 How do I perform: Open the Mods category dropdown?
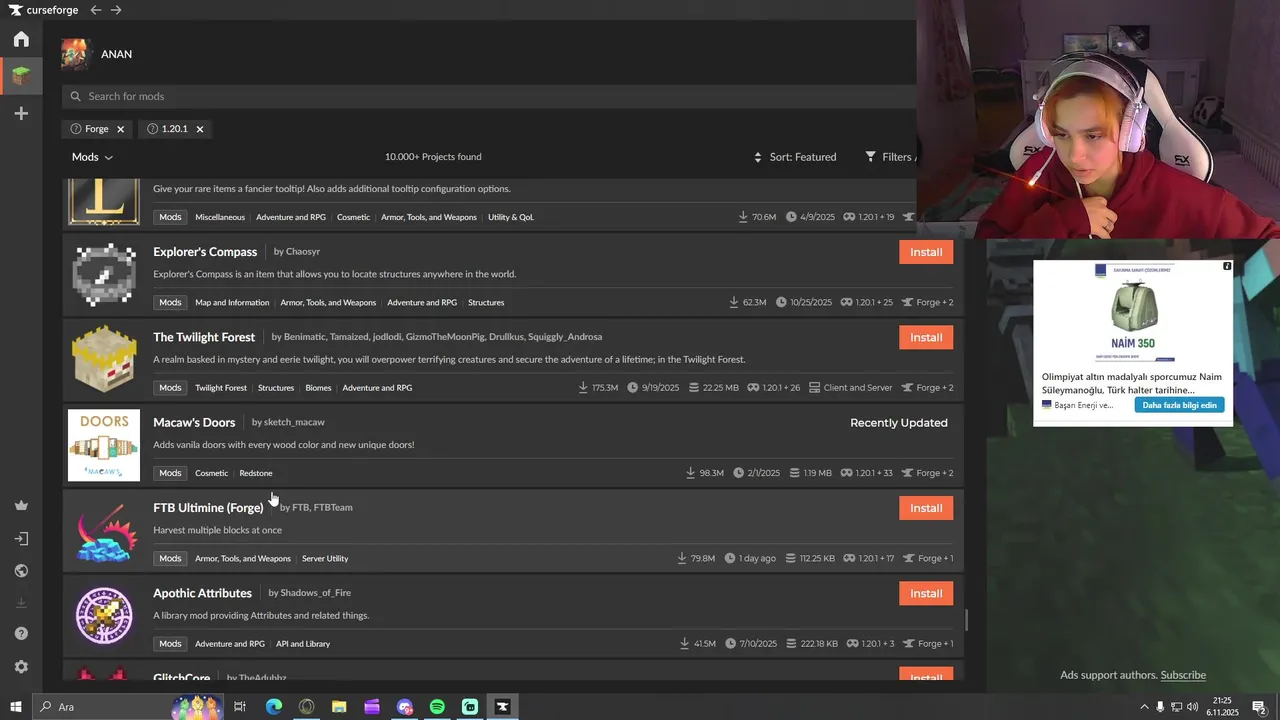point(92,157)
